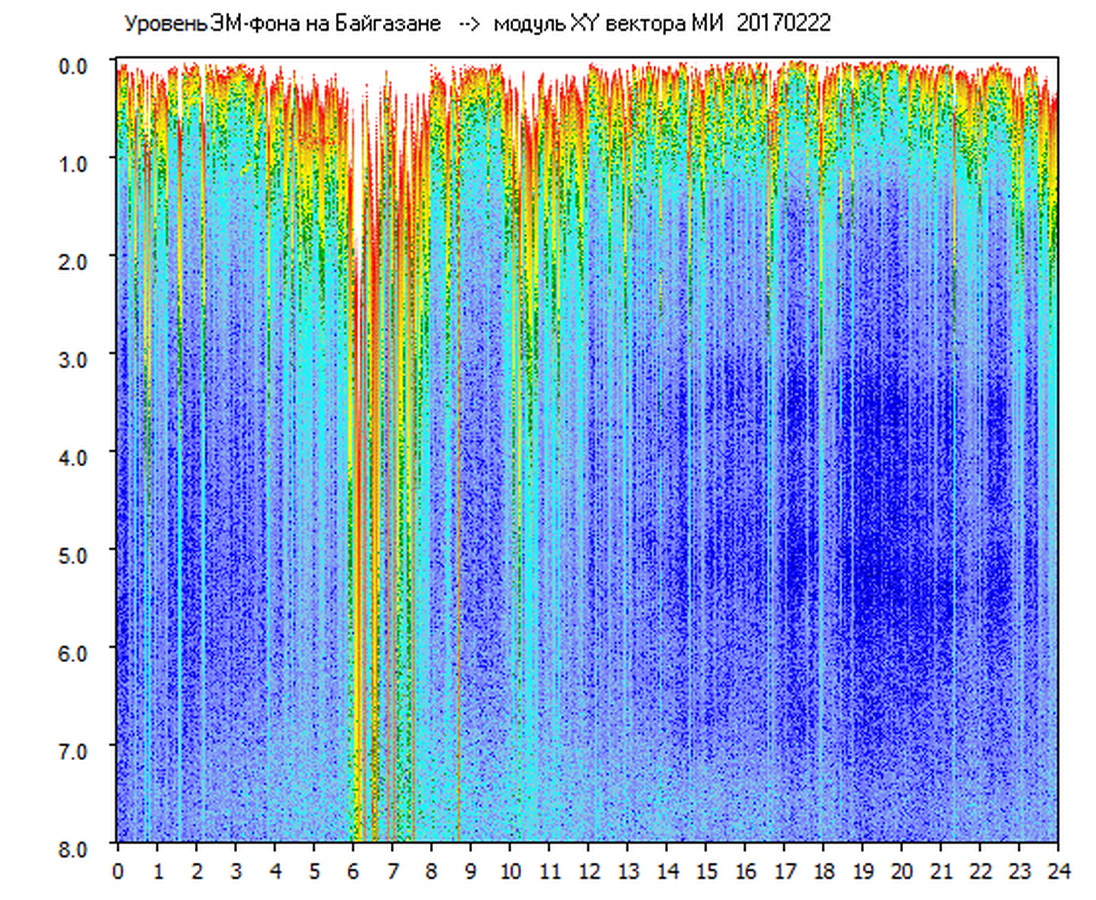The height and width of the screenshot is (900, 1096).
Task: Pick the 7.0 y-axis label
Action: tap(75, 749)
